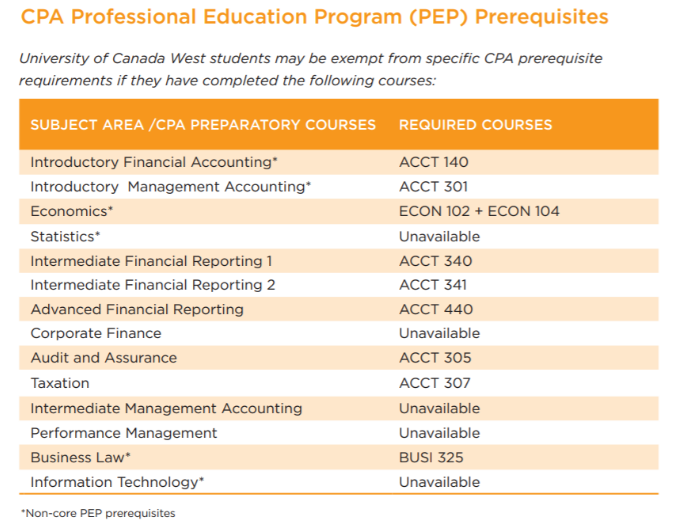Click the Audit and Assurance label
The image size is (679, 523).
point(104,358)
